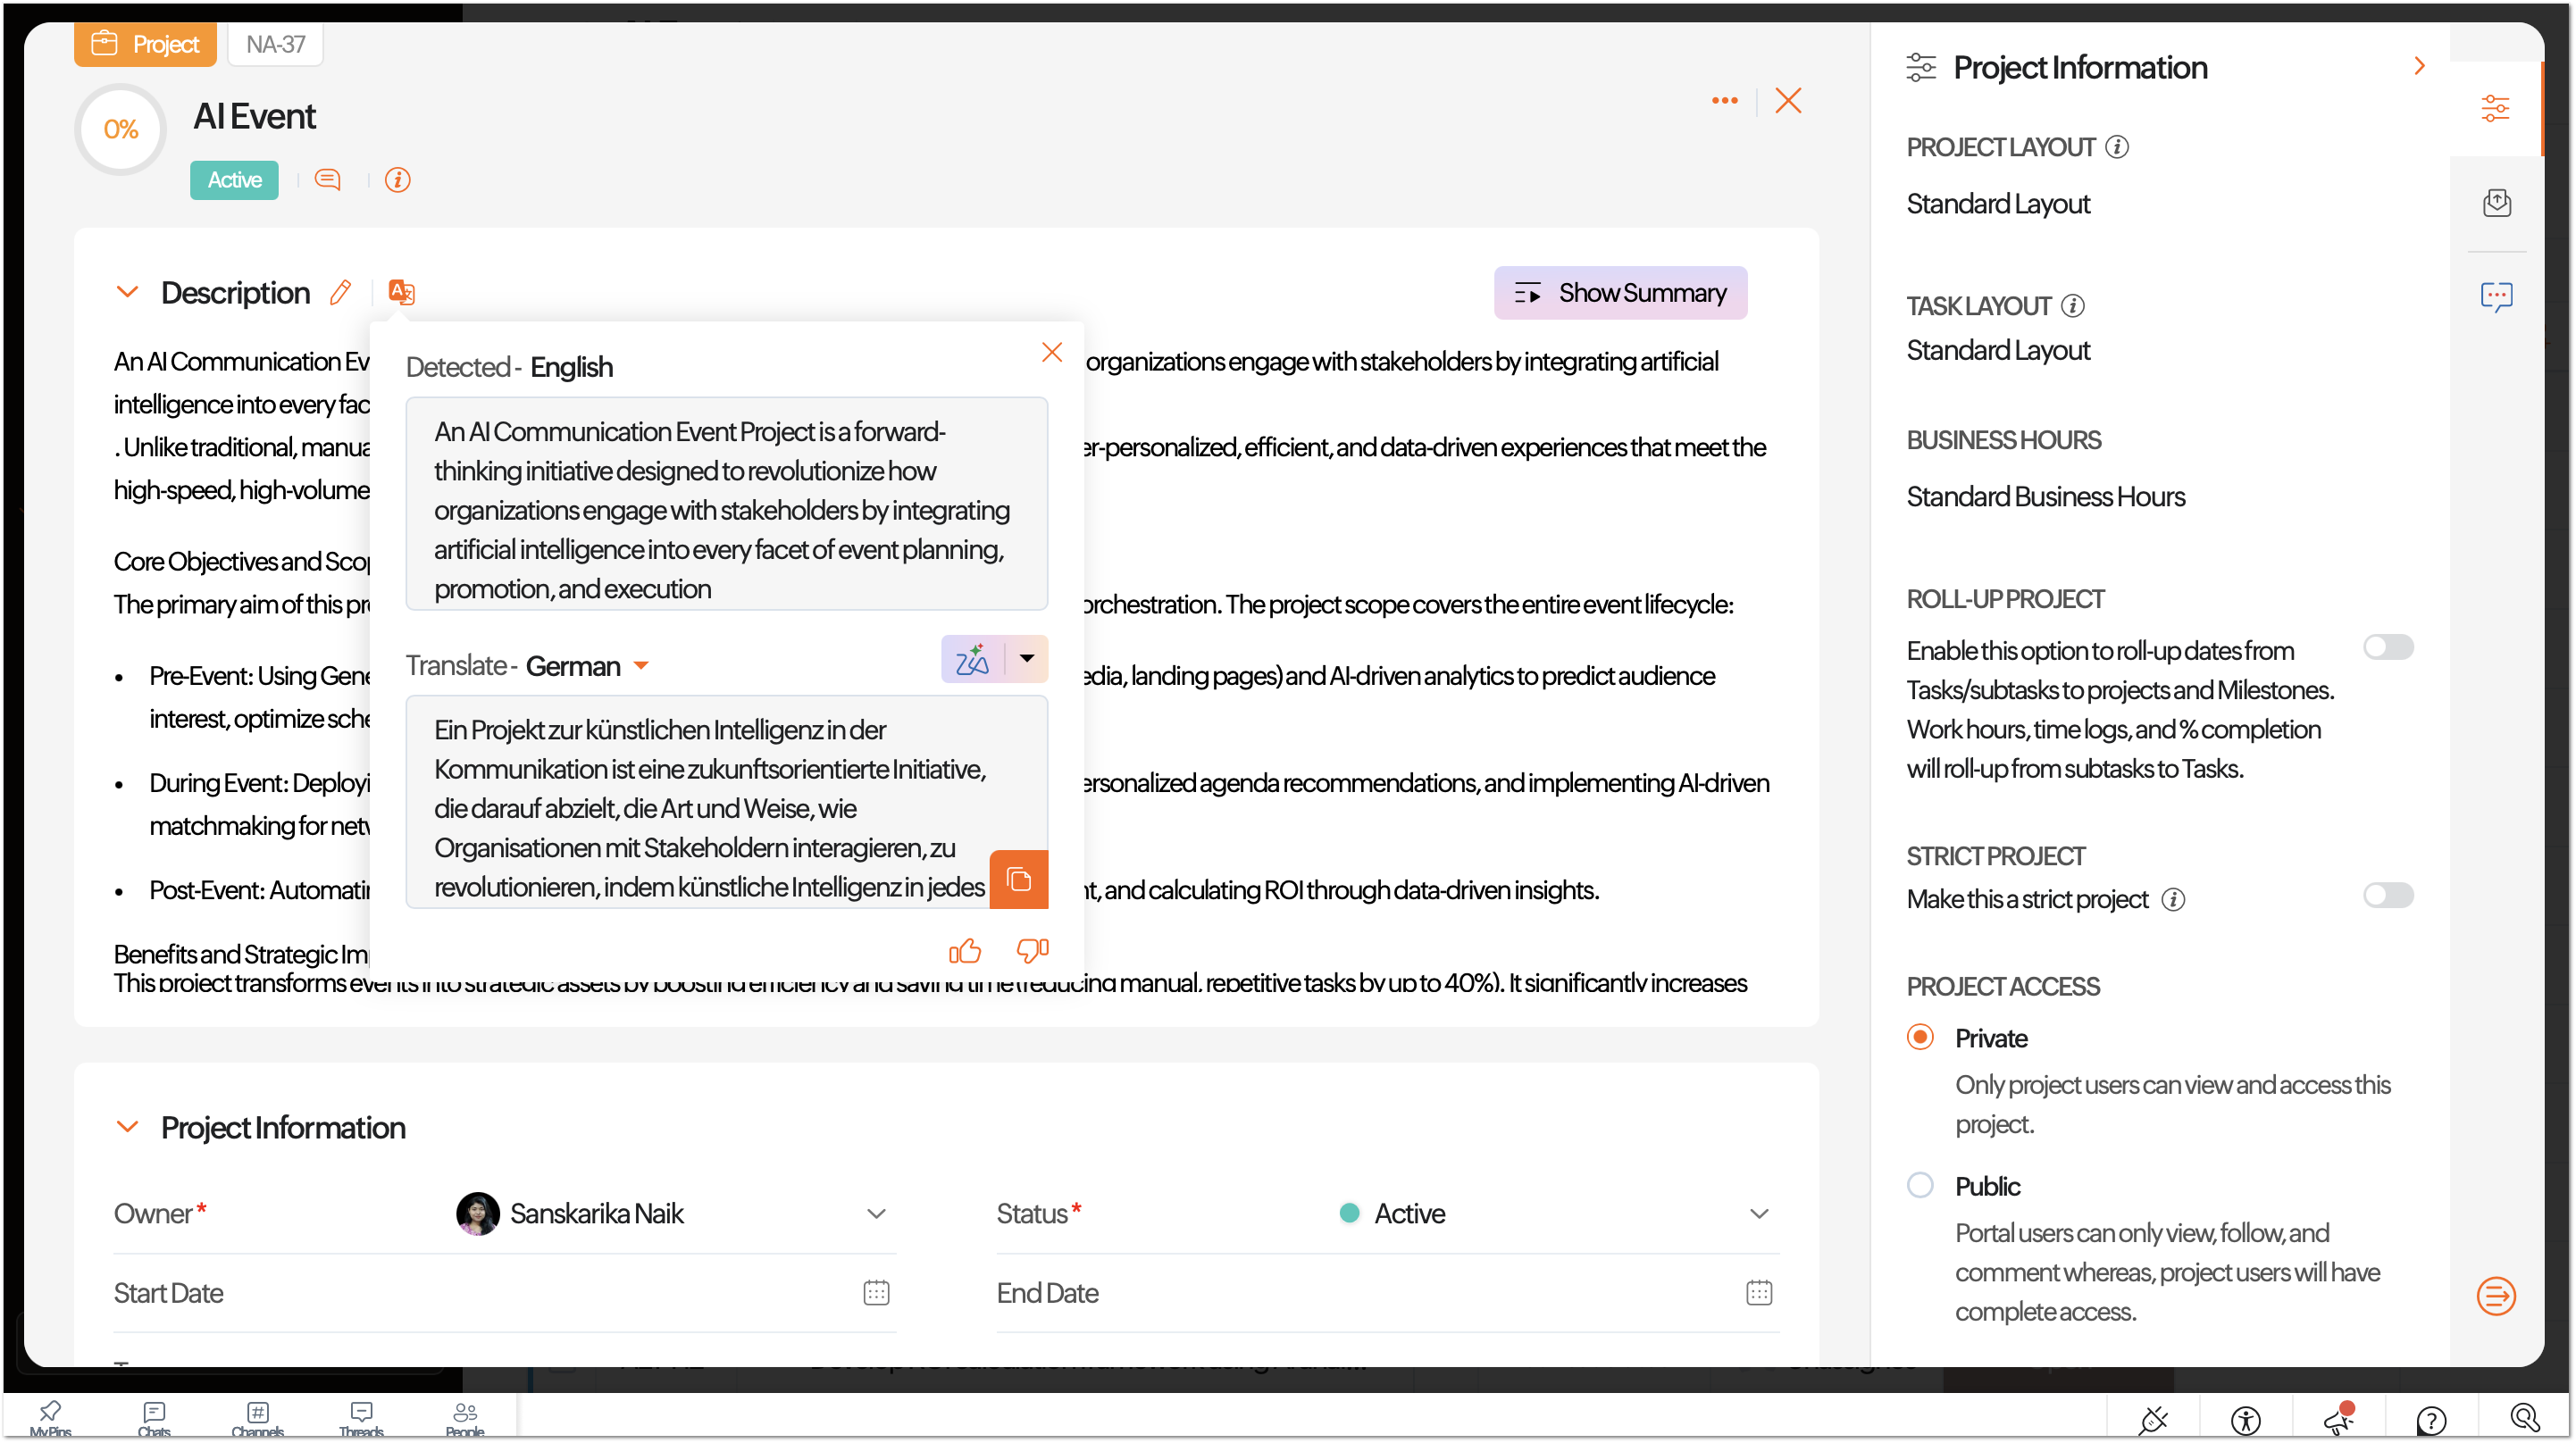Copy the German translation text
This screenshot has height=1443, width=2576.
coord(1018,879)
